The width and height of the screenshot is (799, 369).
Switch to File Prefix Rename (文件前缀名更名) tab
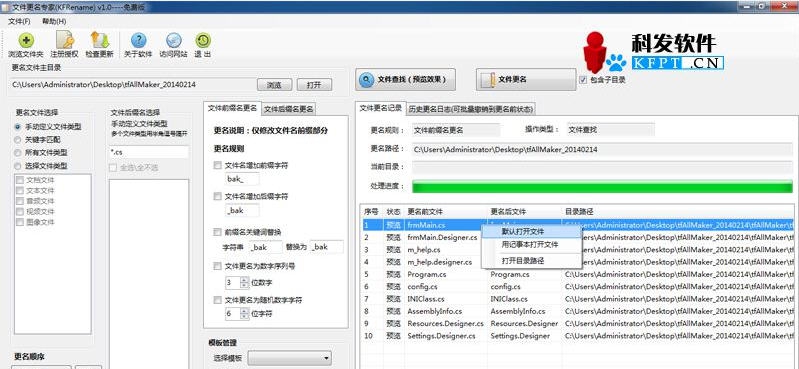tap(232, 108)
